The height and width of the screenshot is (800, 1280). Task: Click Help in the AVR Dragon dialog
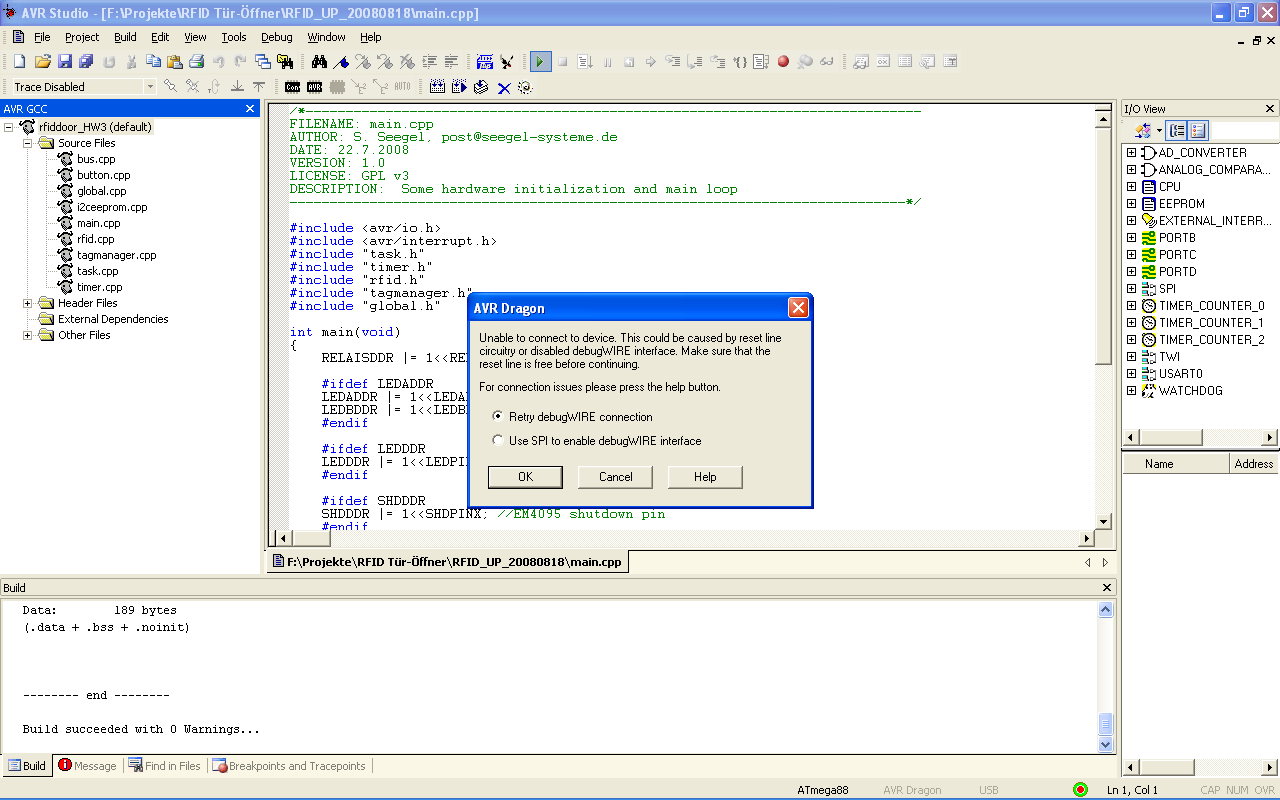[705, 477]
